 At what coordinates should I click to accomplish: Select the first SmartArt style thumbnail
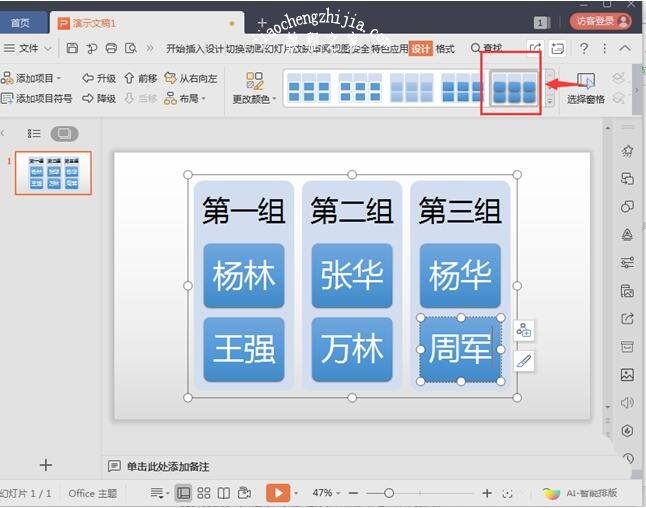pyautogui.click(x=309, y=87)
